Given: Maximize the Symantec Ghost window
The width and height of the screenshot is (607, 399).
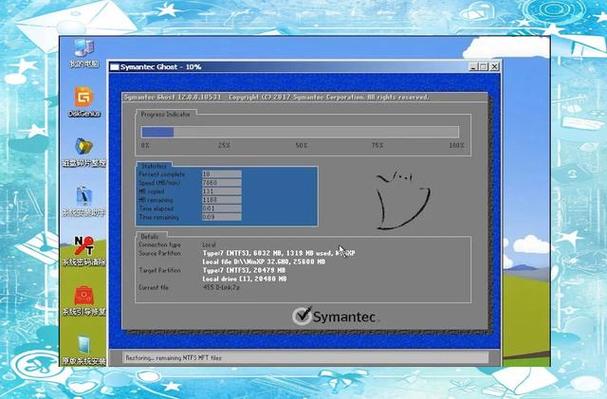Looking at the screenshot, I should [484, 67].
